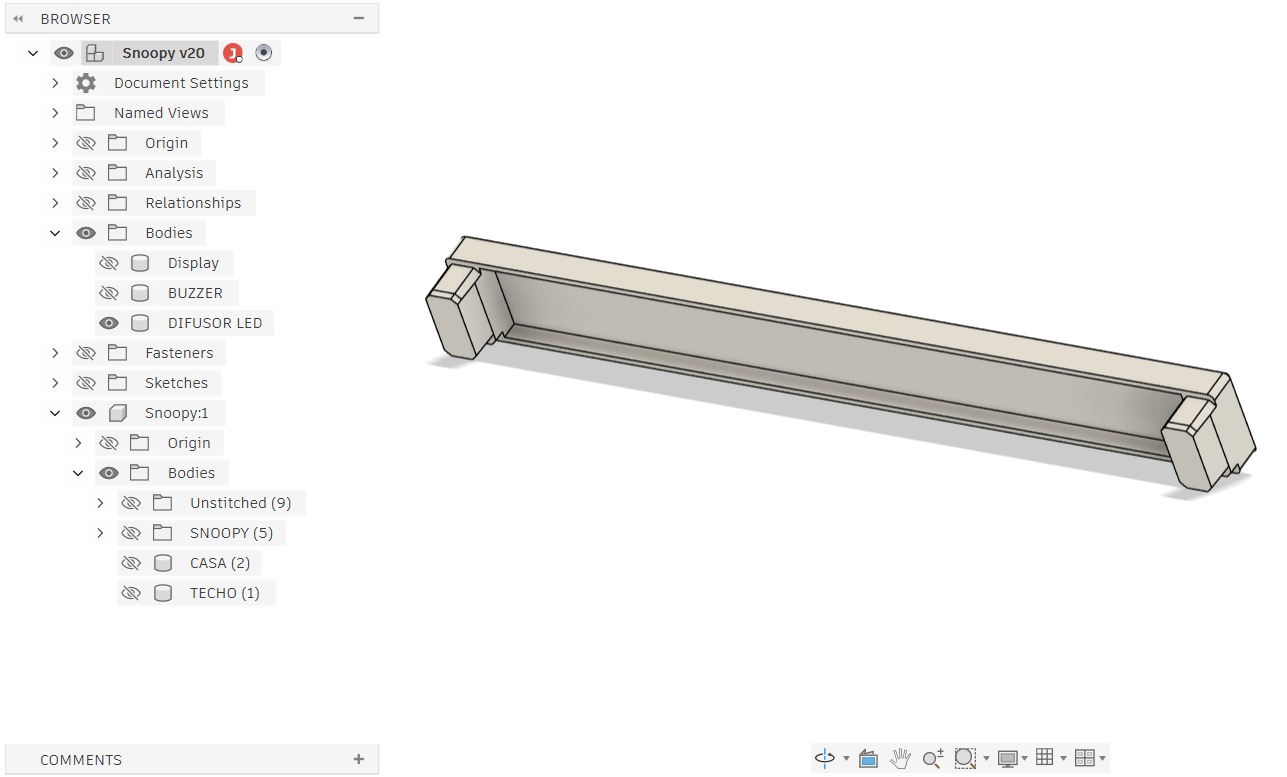Open the Zoom Window dropdown arrow
The width and height of the screenshot is (1287, 777).
(986, 759)
